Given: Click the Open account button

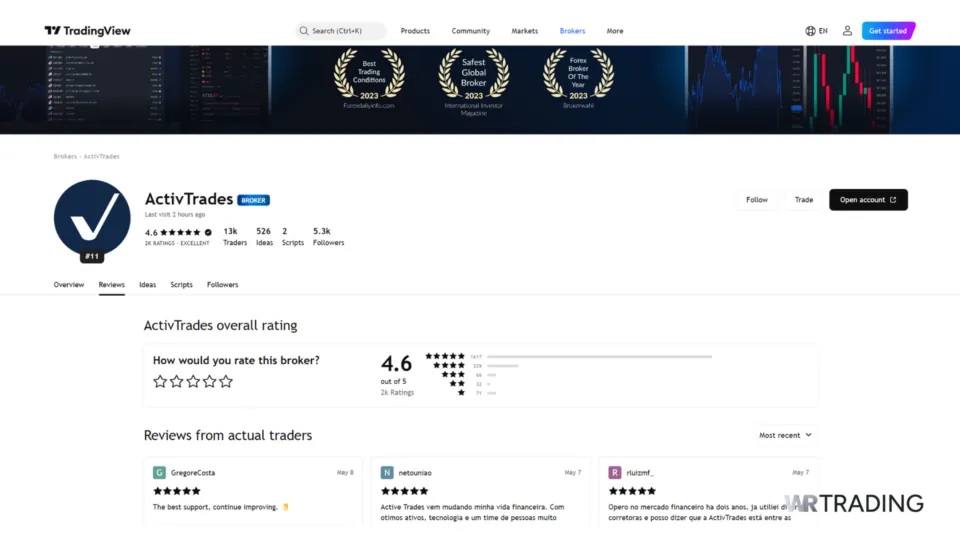Looking at the screenshot, I should (x=868, y=200).
